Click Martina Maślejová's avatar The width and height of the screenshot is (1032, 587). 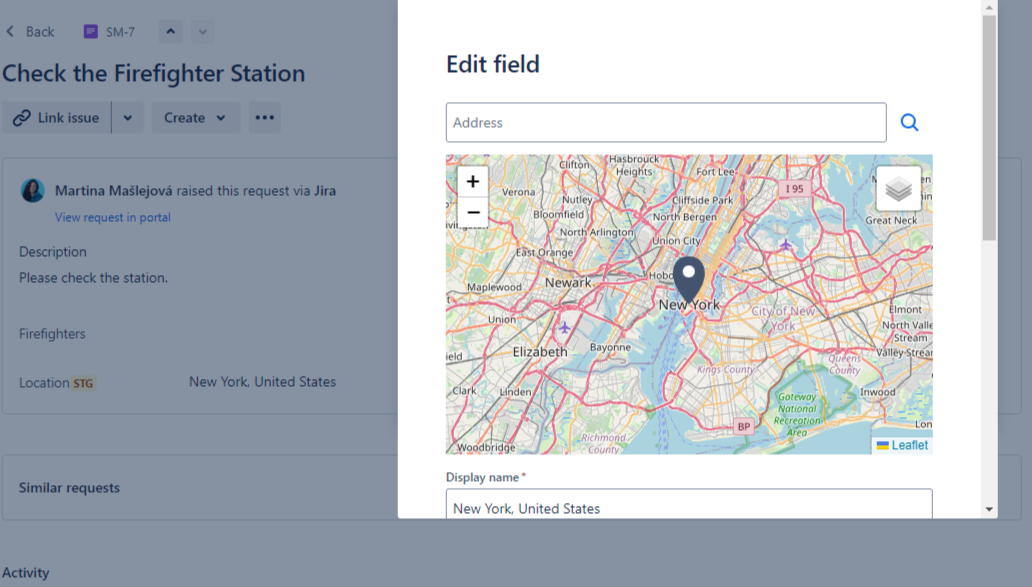point(33,191)
